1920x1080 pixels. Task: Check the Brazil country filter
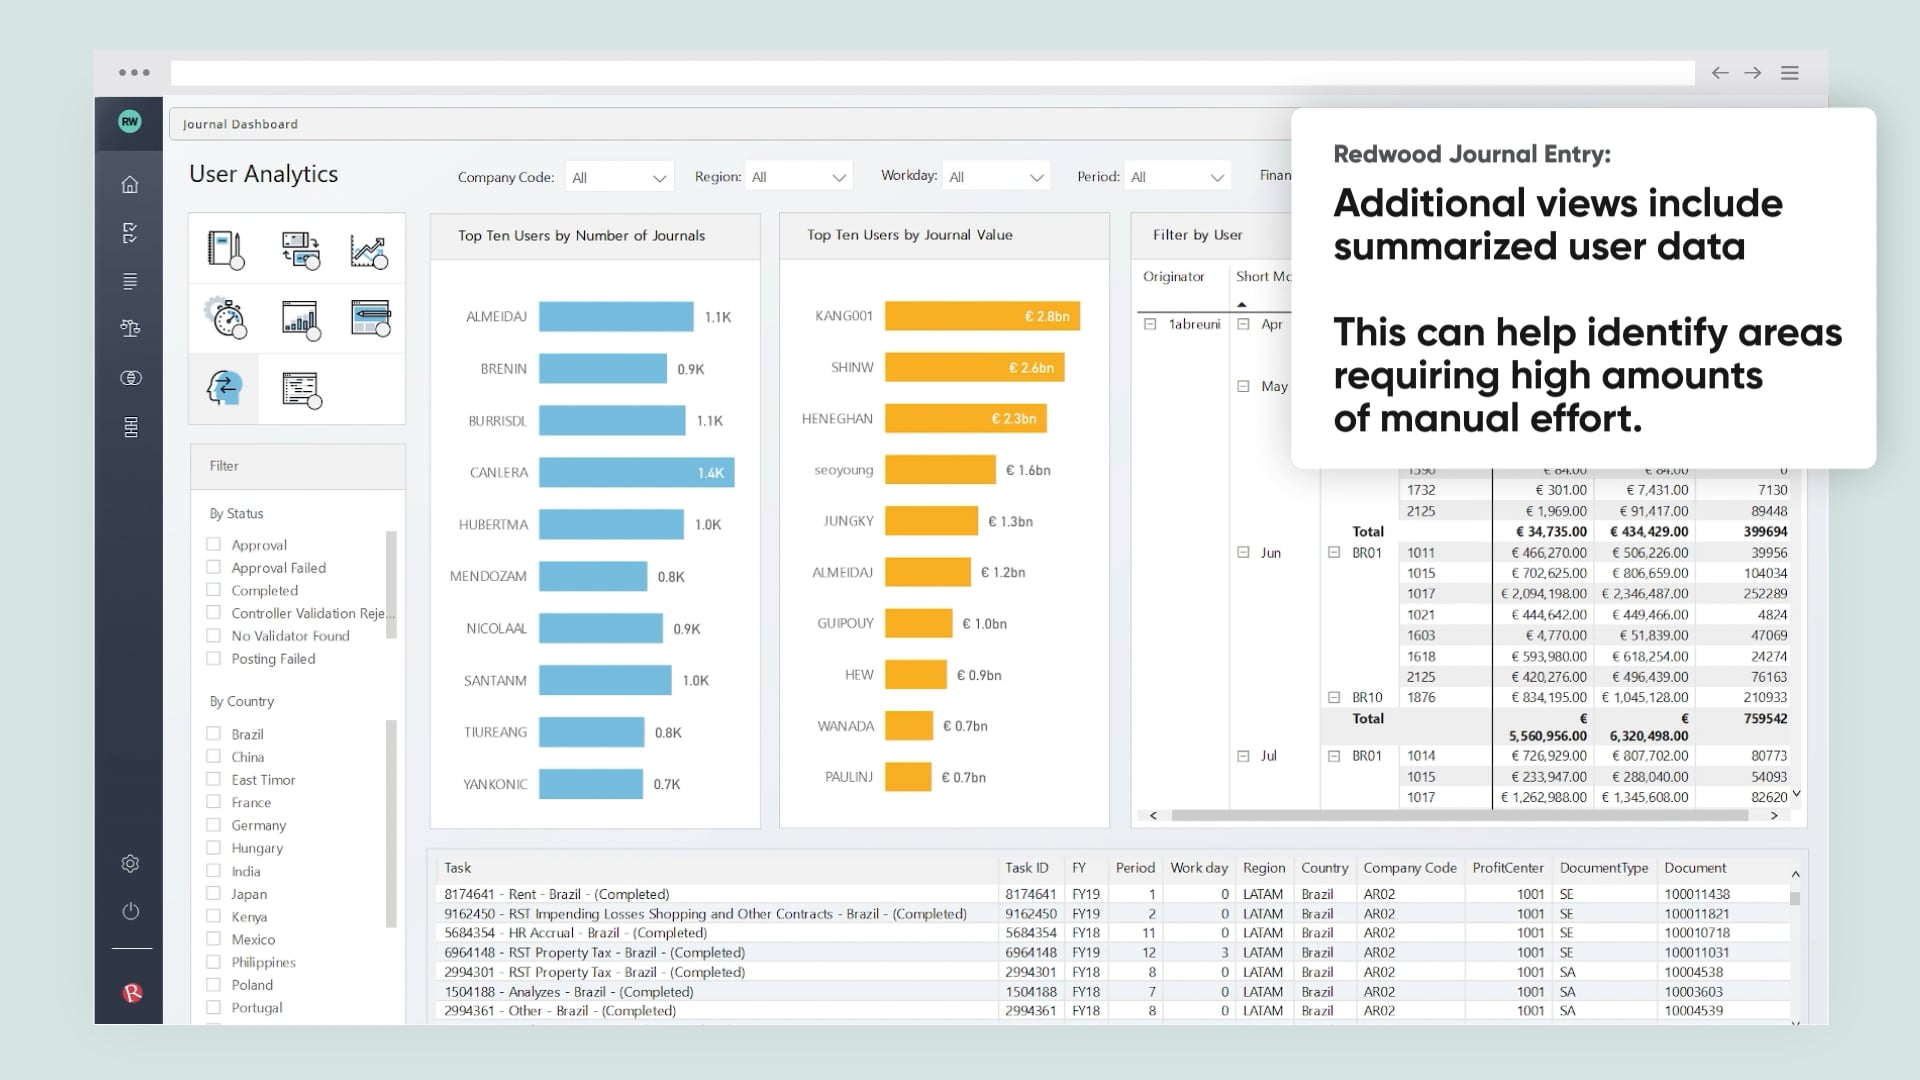(213, 733)
